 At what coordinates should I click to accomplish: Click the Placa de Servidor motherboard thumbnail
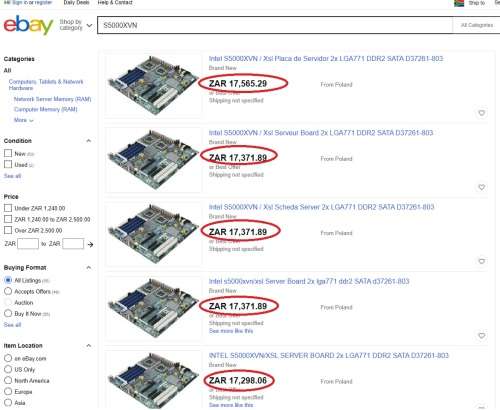tap(153, 85)
